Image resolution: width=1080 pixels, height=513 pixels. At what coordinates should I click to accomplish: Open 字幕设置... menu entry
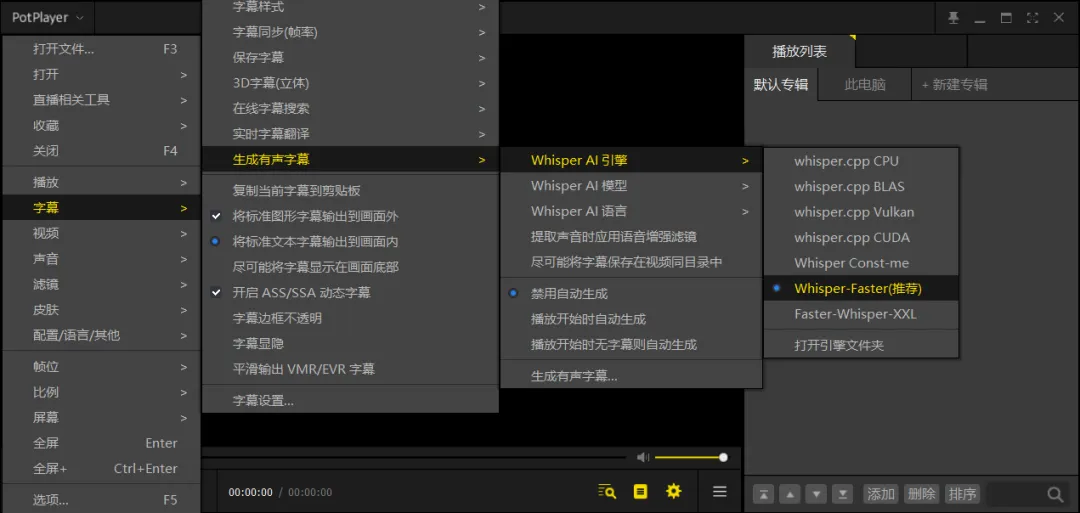point(350,401)
